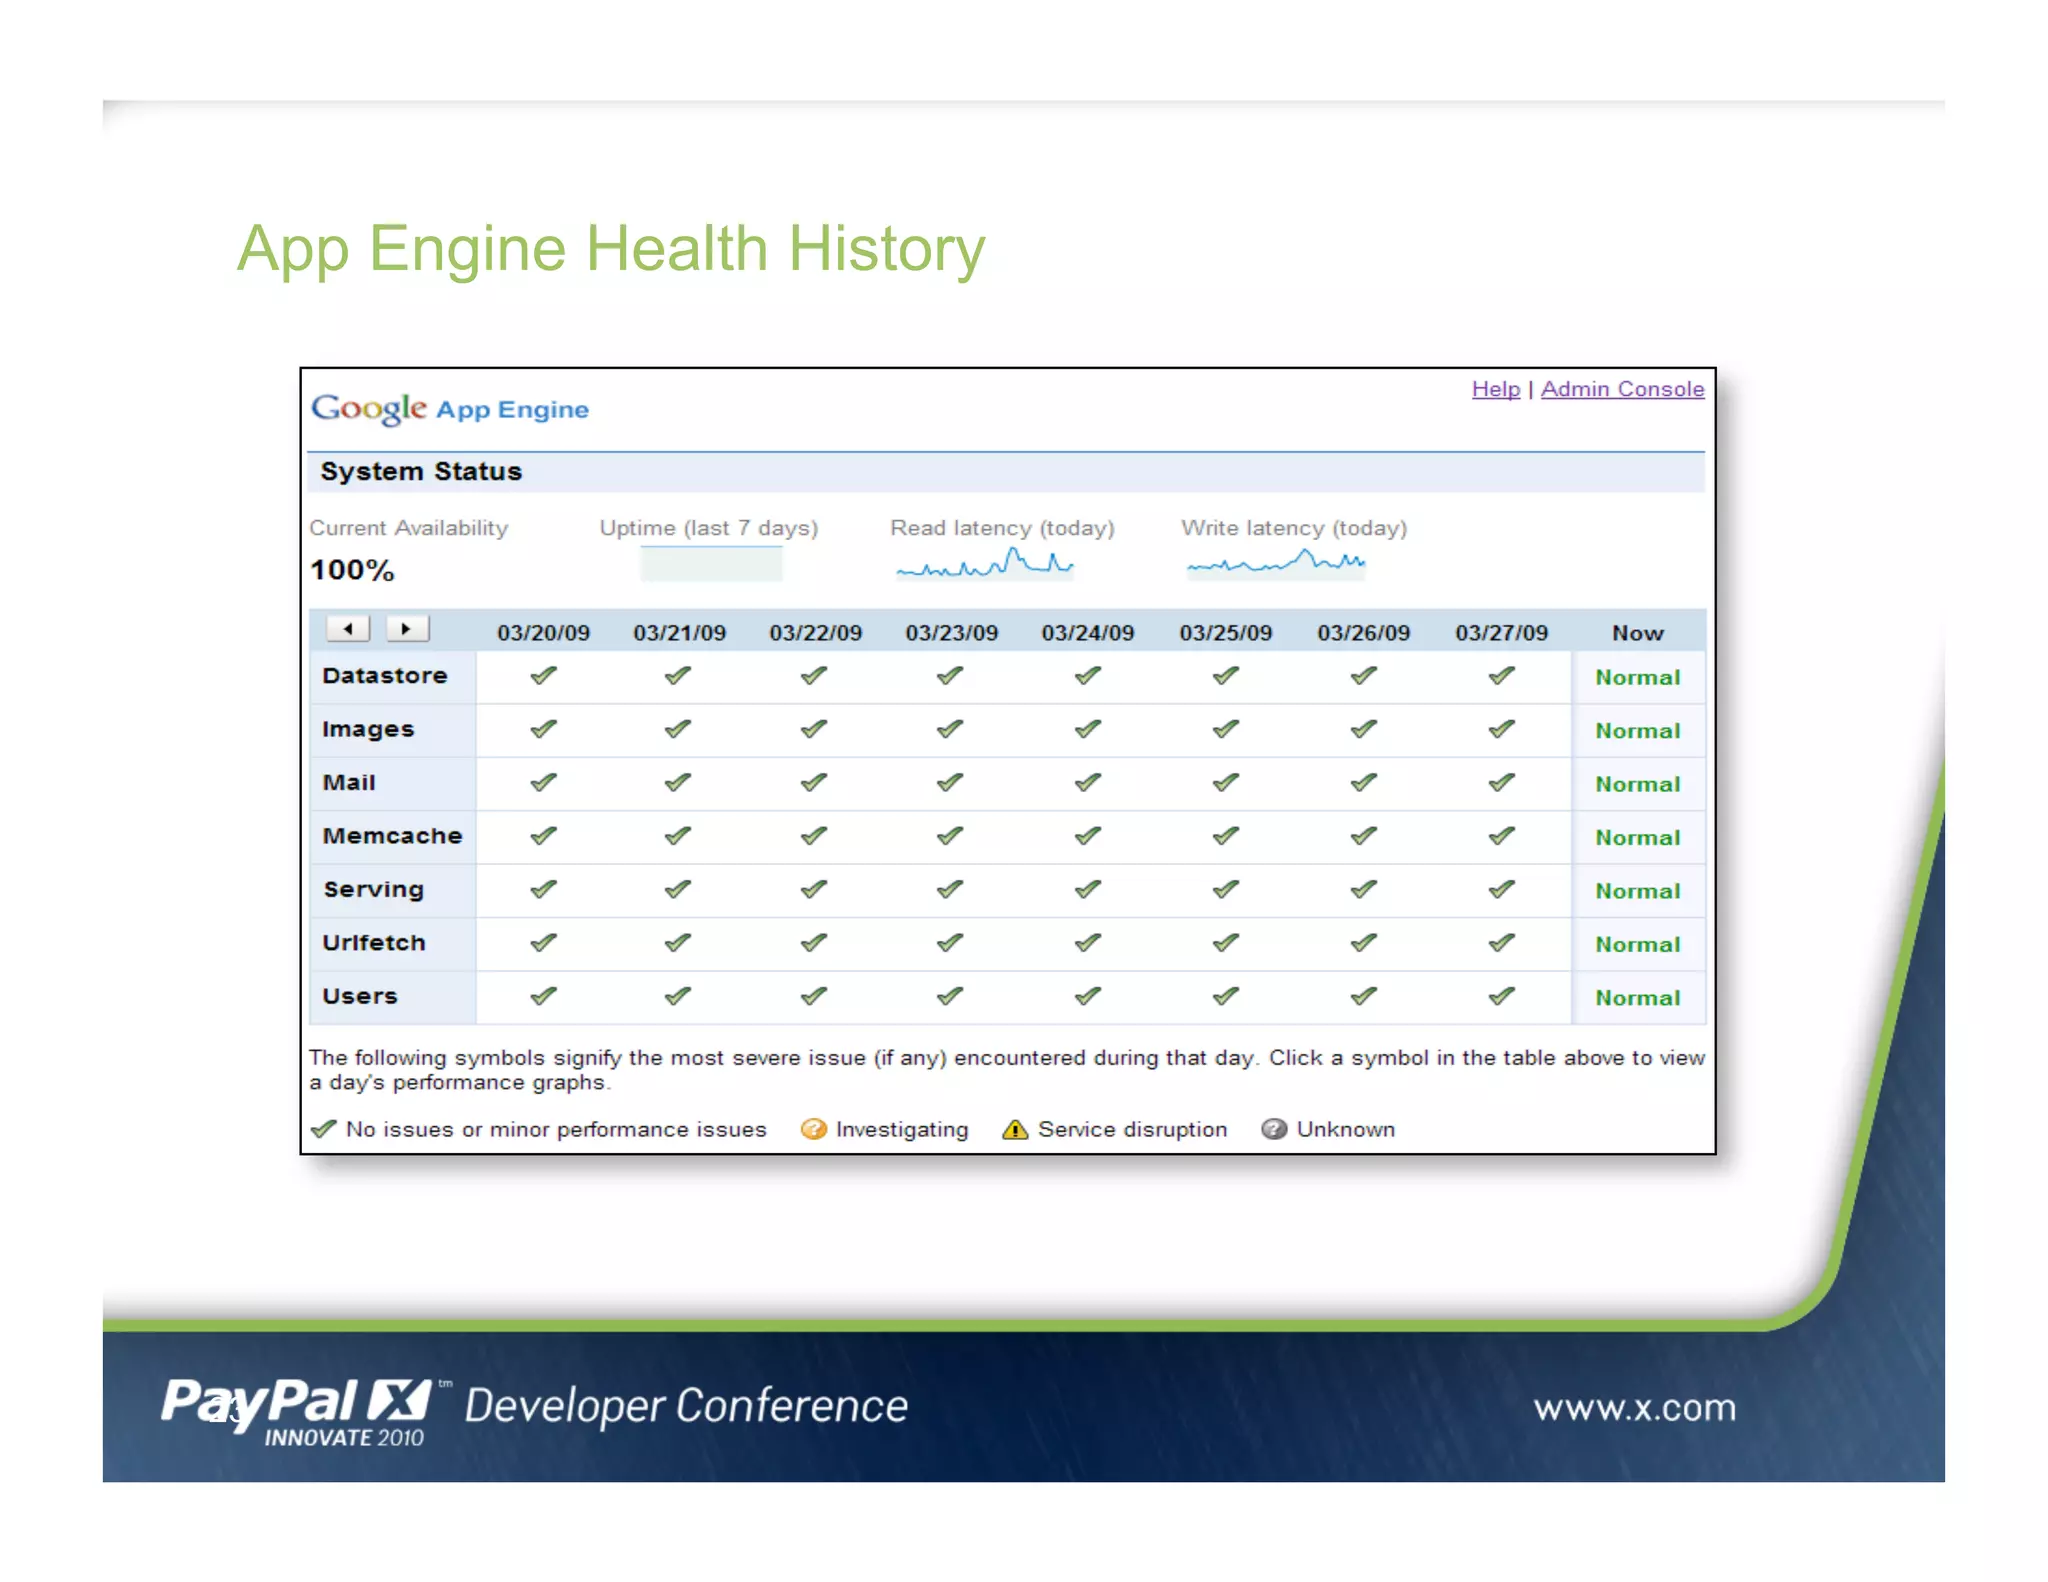
Task: Click Datastore checkmark for 03/23/09
Action: click(x=950, y=676)
